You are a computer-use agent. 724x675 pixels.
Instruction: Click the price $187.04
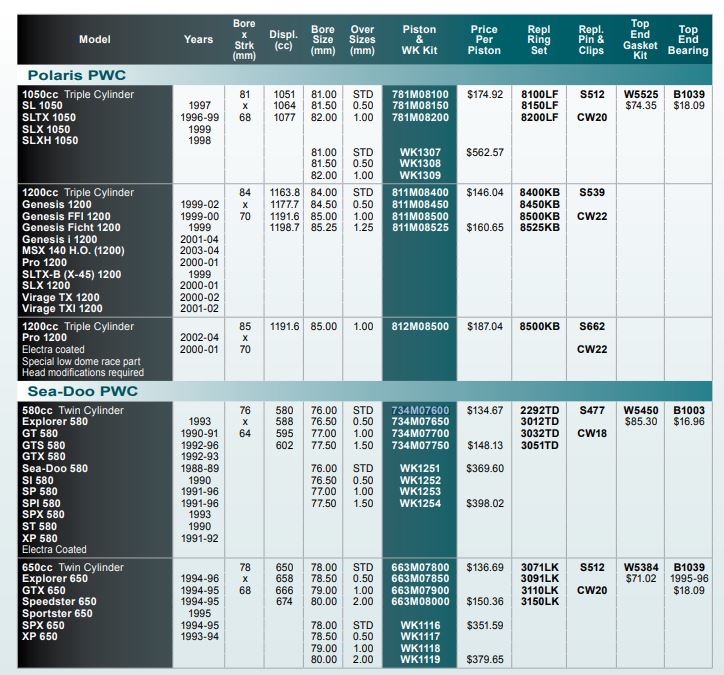point(485,326)
